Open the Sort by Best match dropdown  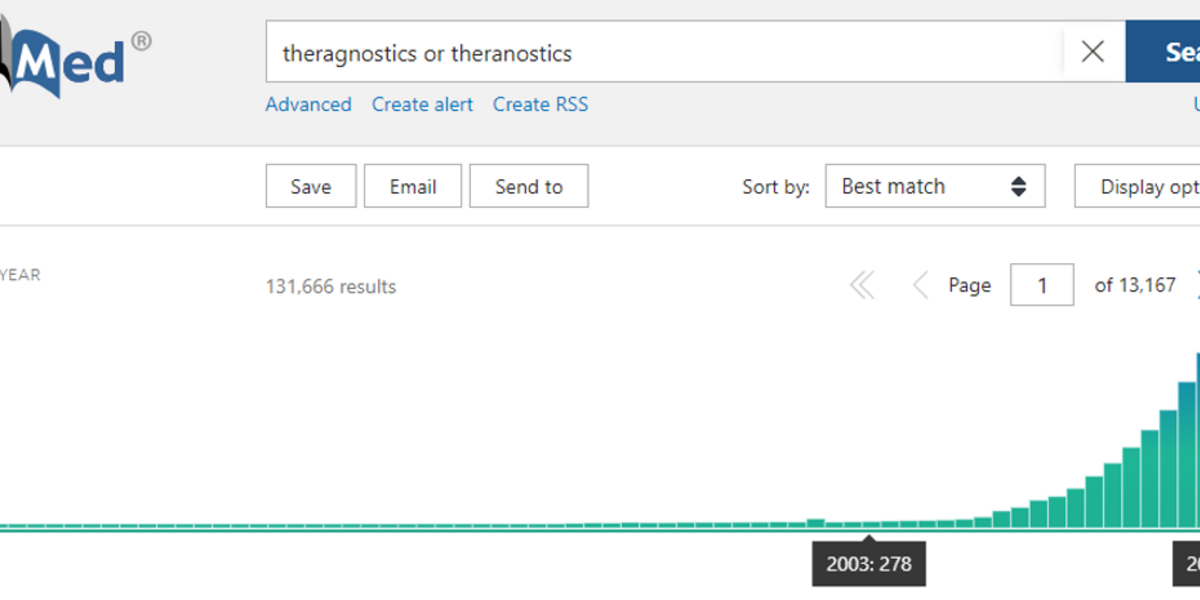pos(934,186)
